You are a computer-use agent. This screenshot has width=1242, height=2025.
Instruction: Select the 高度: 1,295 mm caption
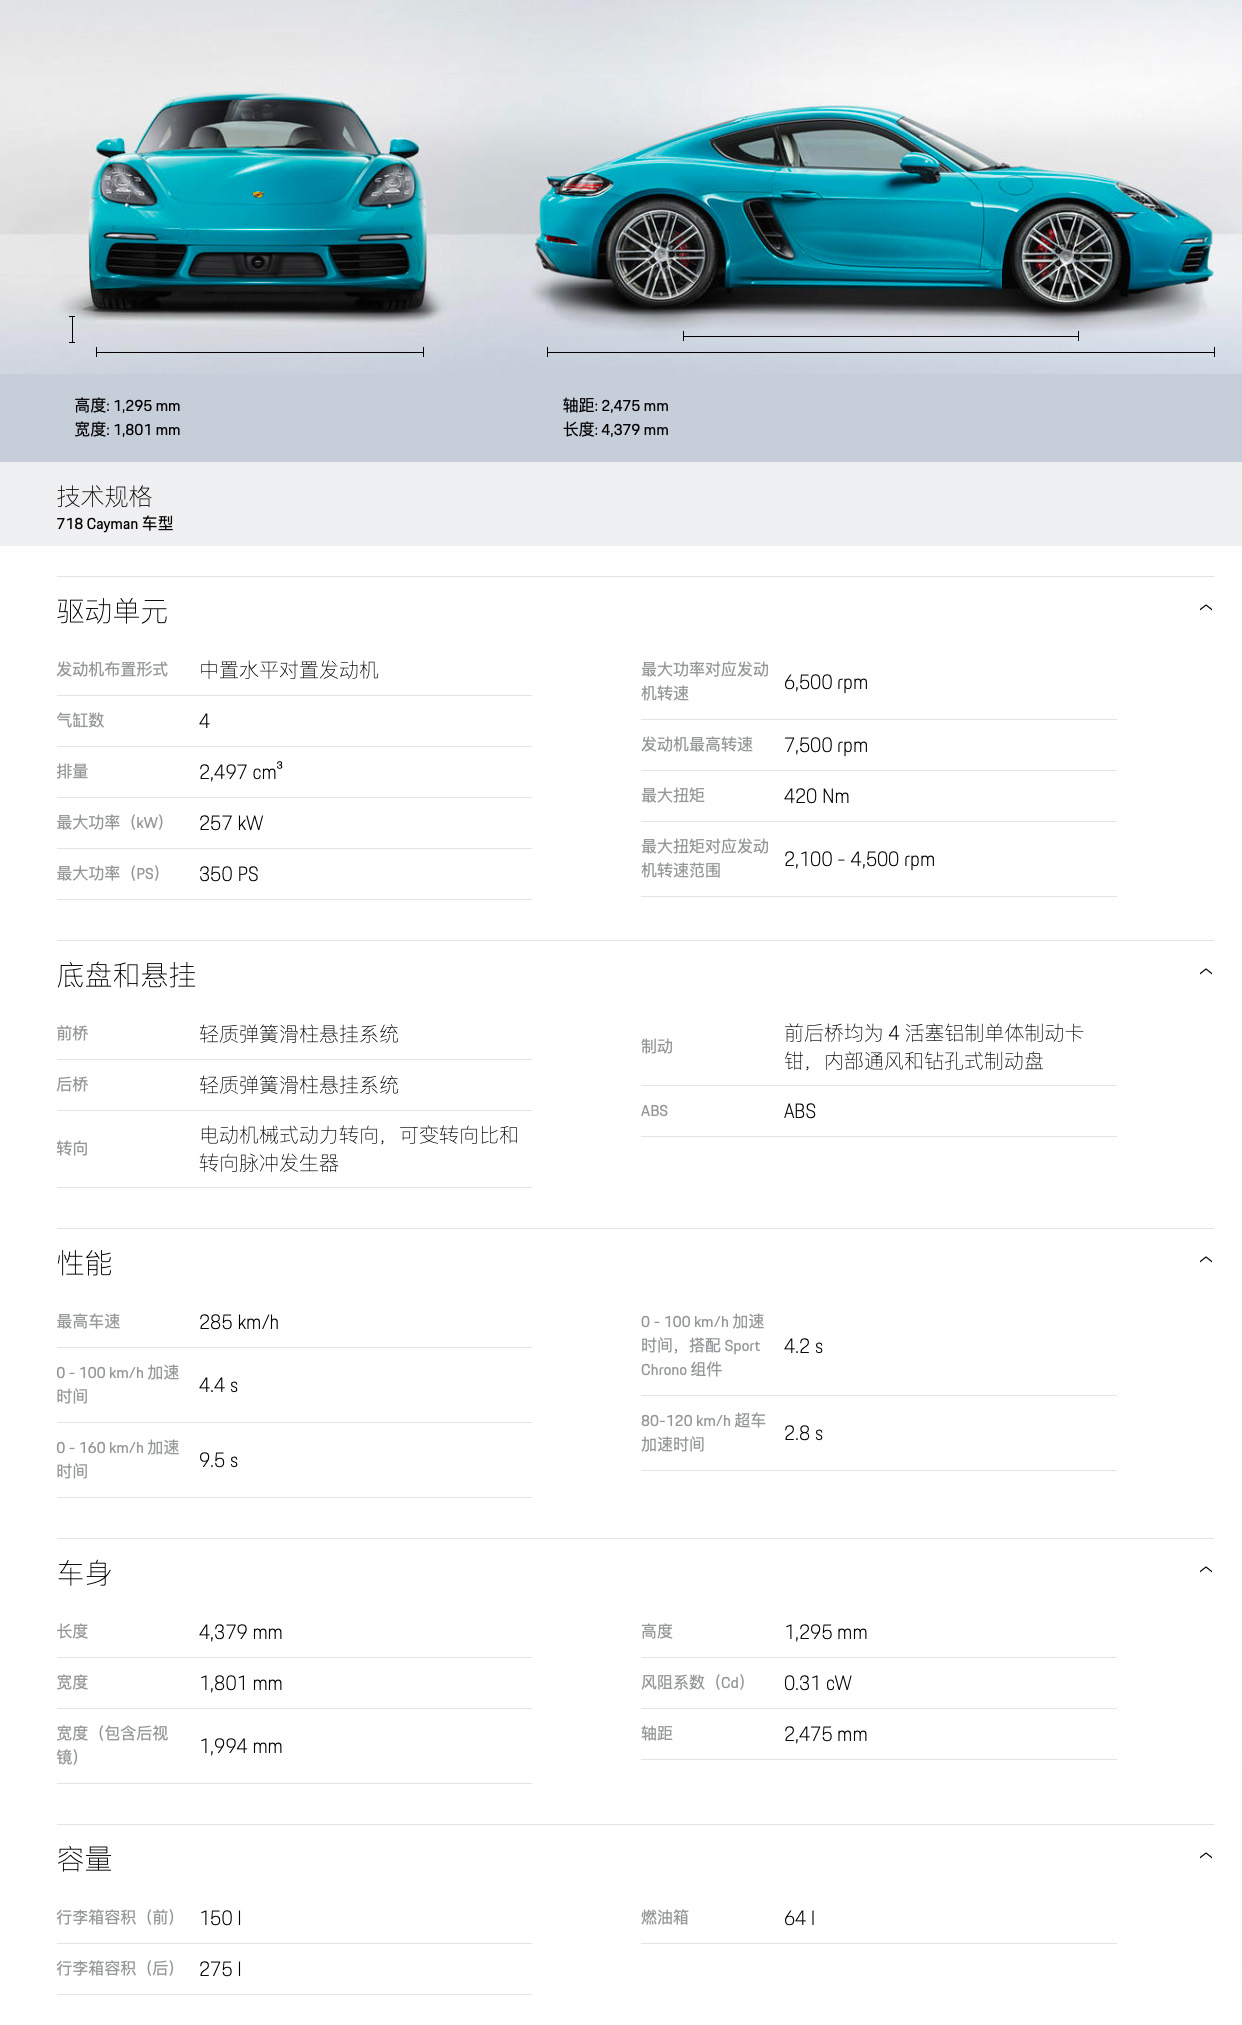(x=127, y=406)
